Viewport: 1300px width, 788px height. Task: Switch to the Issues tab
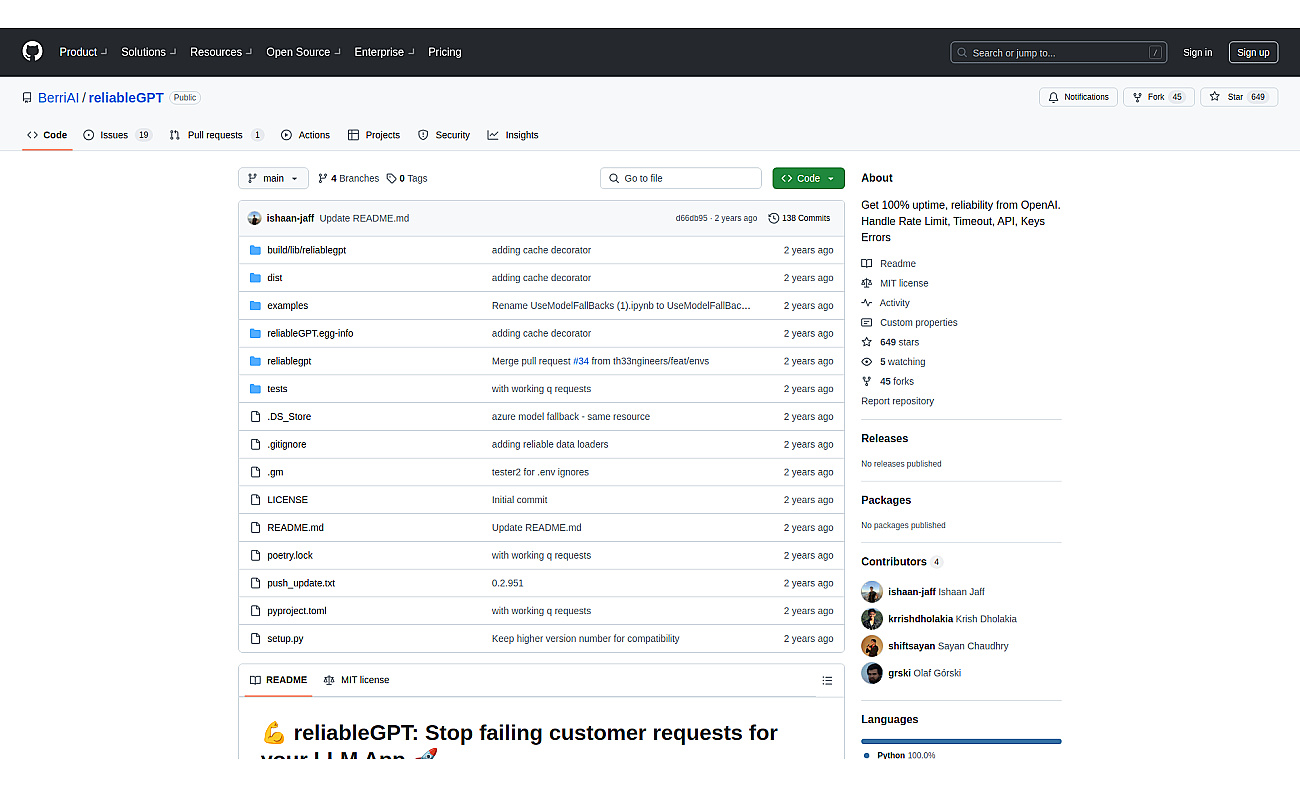[118, 135]
